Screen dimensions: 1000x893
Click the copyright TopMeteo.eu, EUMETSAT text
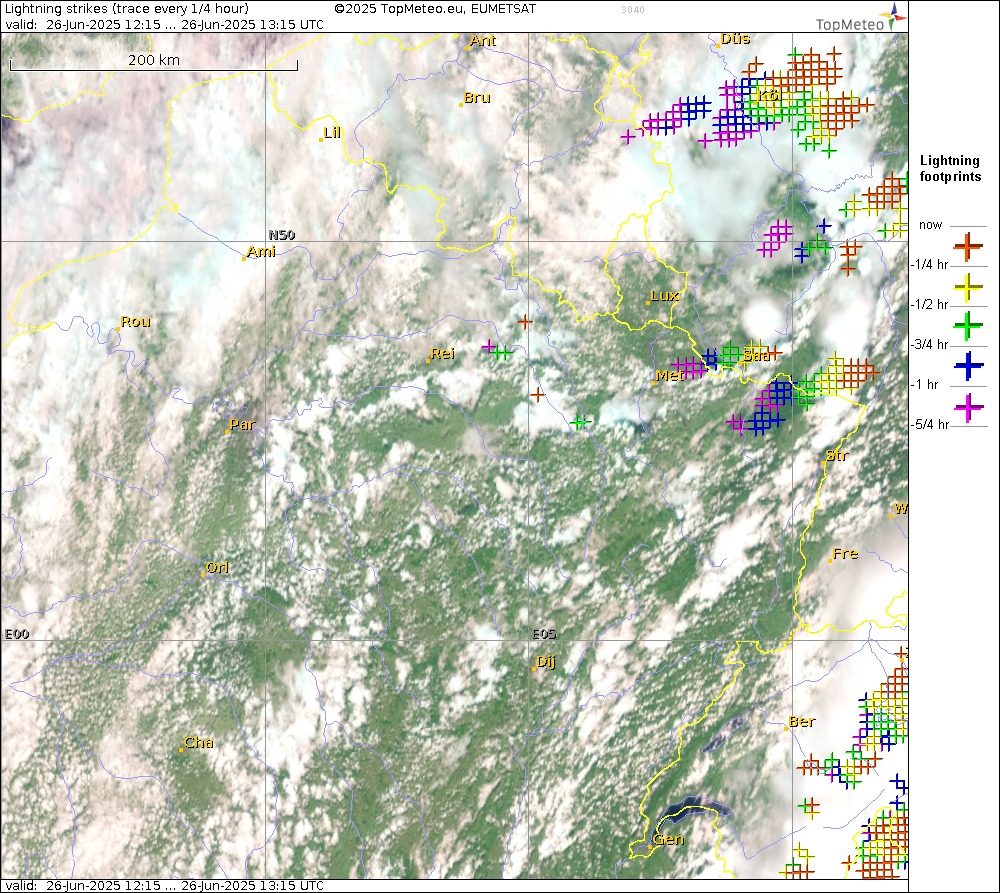tap(435, 9)
